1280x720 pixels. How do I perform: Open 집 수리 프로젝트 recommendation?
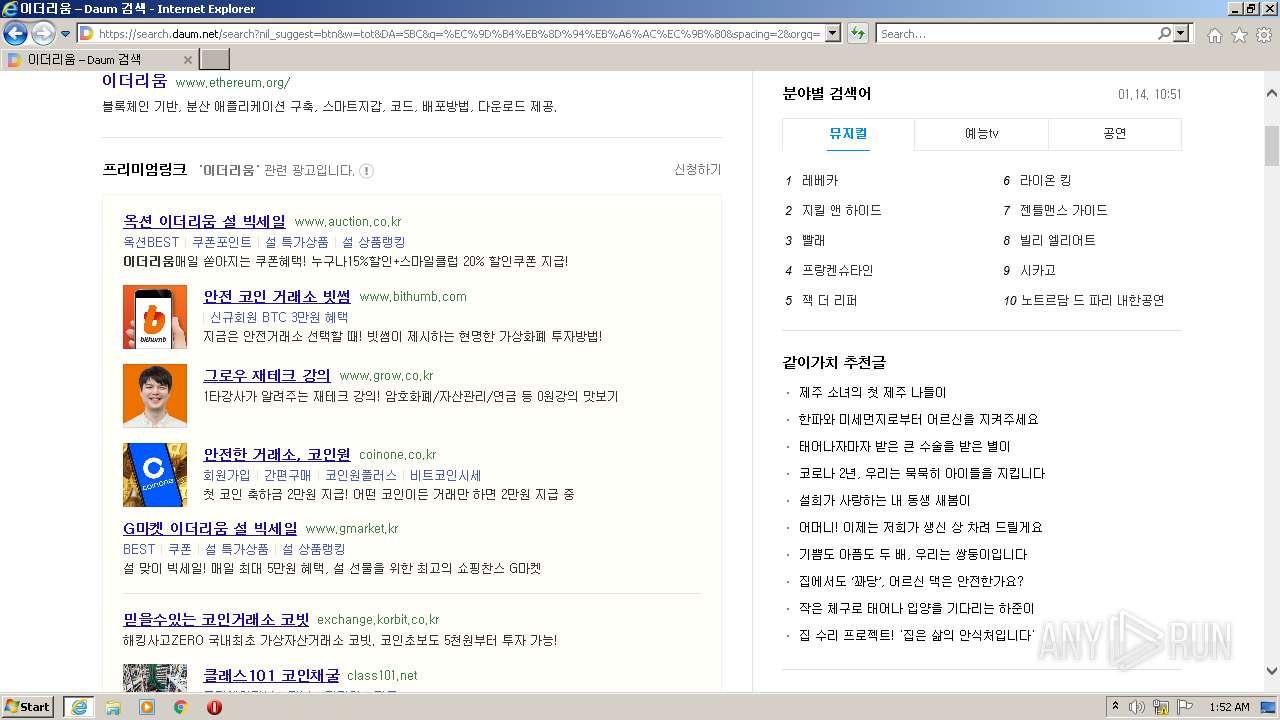coord(917,636)
